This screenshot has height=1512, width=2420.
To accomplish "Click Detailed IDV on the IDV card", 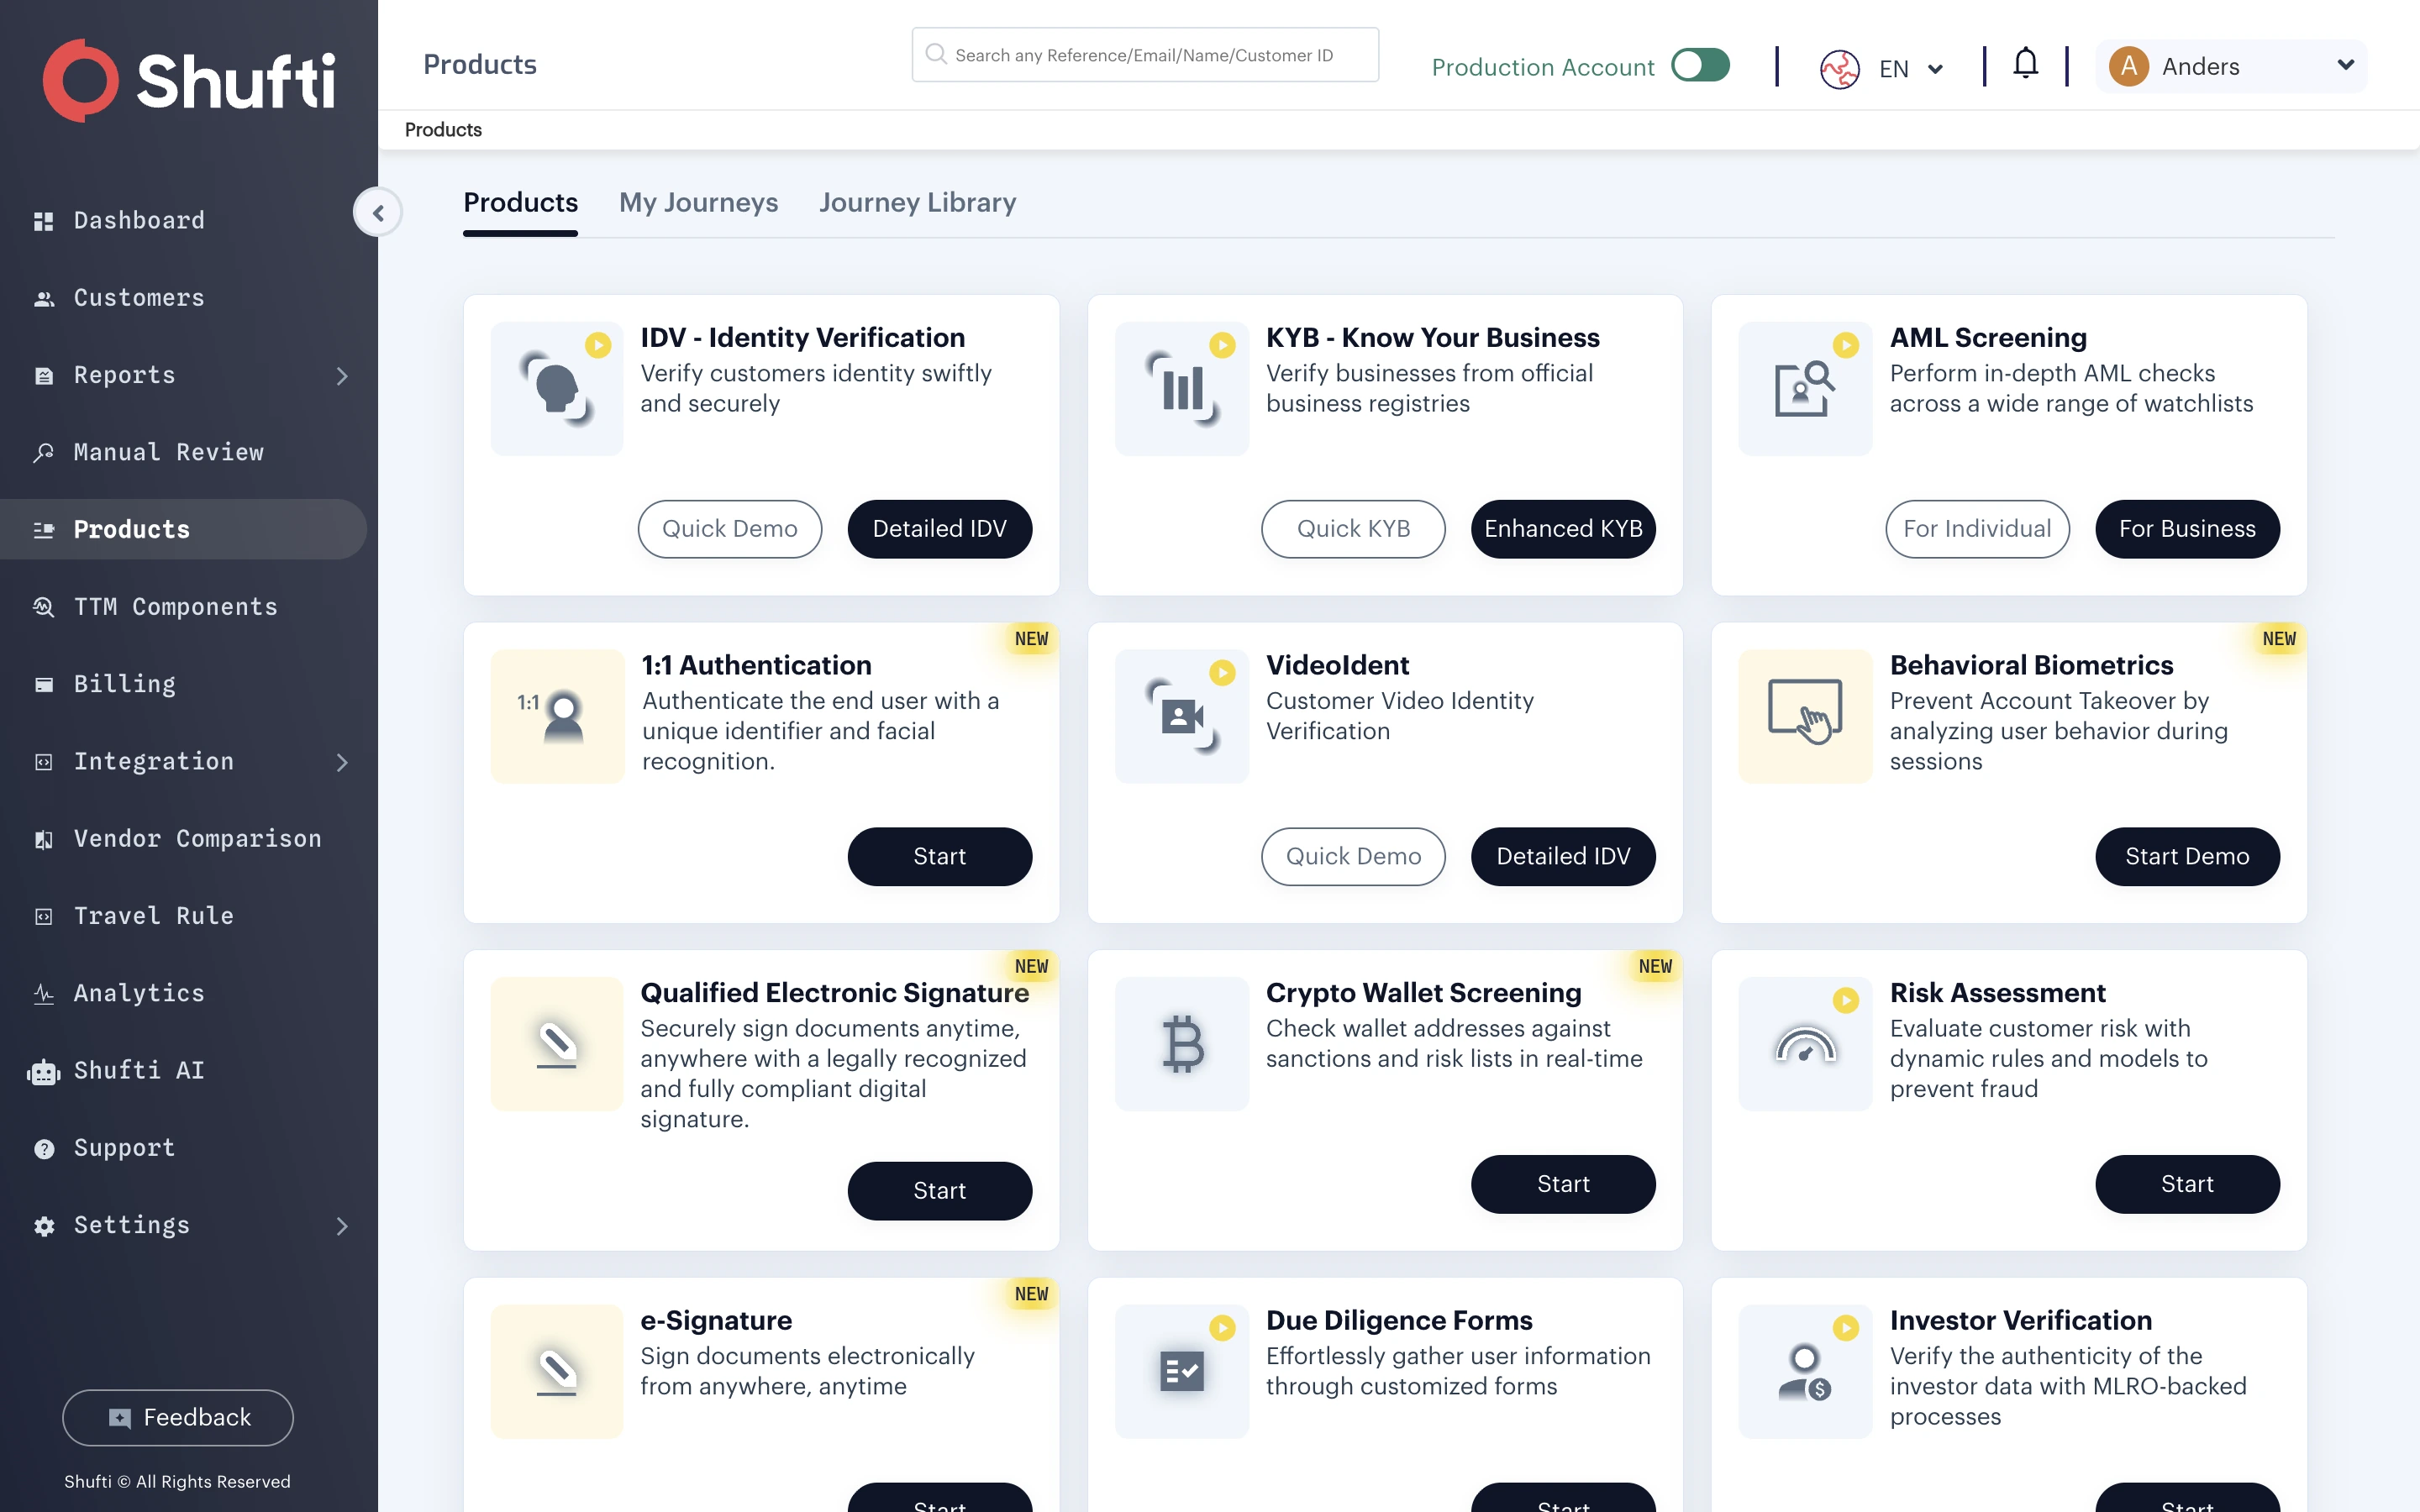I will click(x=940, y=529).
